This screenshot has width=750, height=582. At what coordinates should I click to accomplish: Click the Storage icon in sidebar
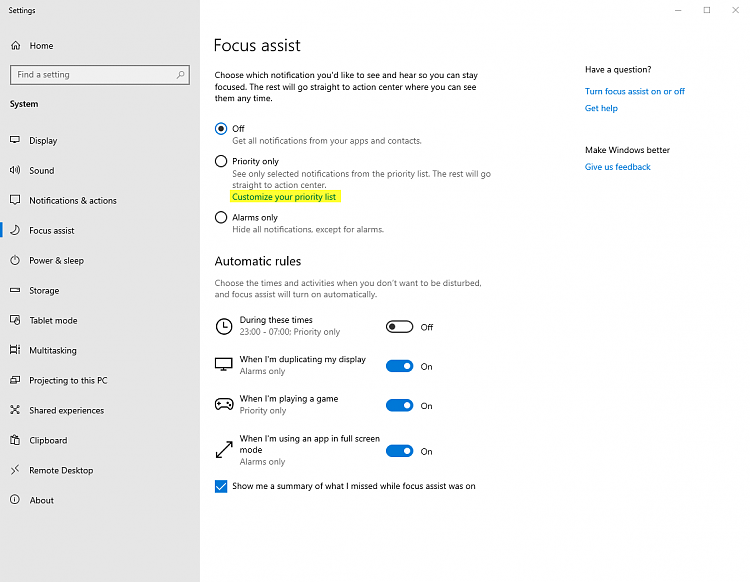pyautogui.click(x=16, y=291)
